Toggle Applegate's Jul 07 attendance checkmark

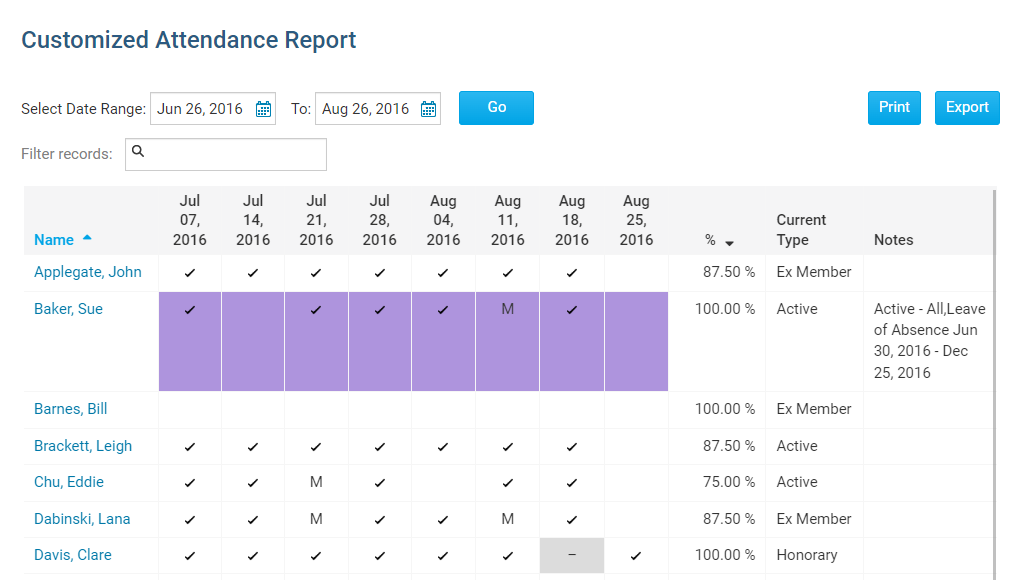(190, 273)
